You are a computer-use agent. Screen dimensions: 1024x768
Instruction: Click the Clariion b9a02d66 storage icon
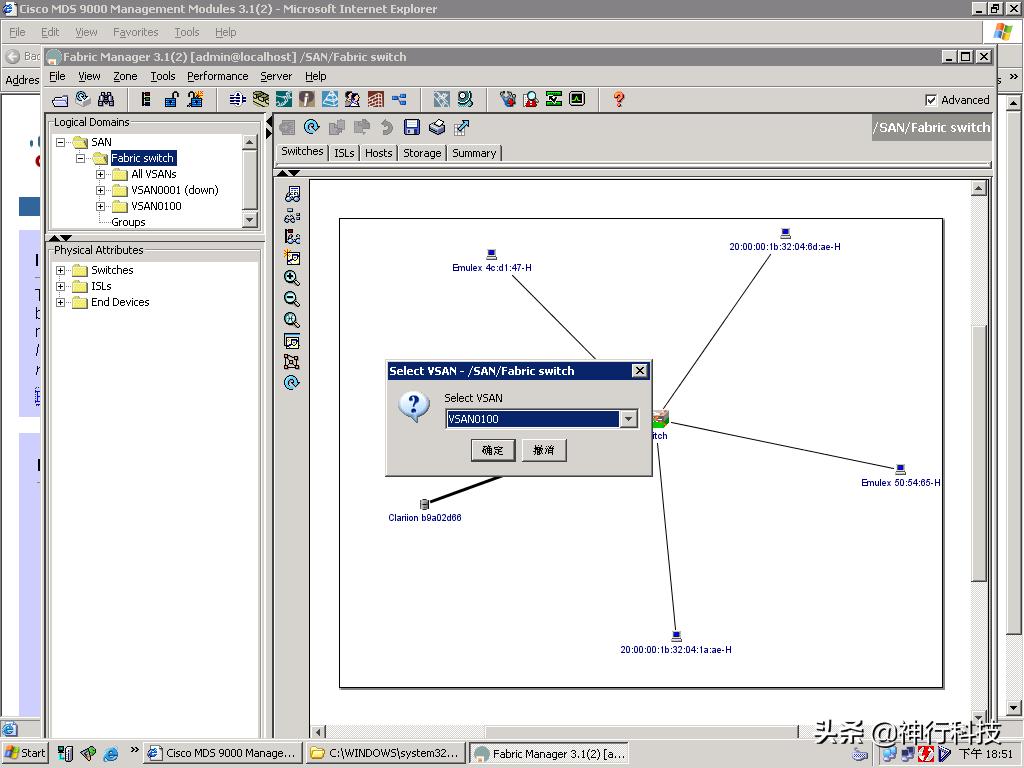click(424, 505)
